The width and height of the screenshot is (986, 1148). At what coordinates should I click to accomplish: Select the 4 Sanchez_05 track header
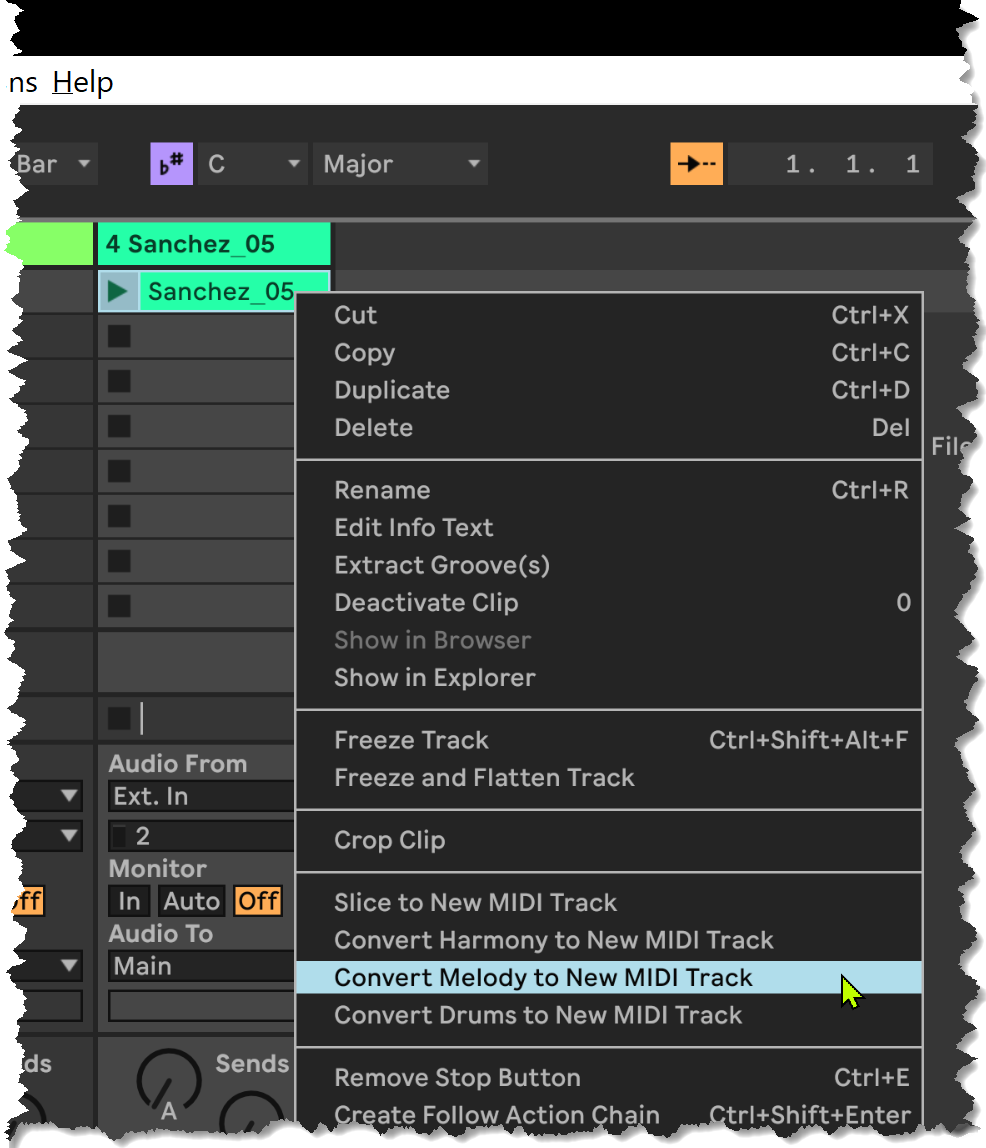coord(213,244)
